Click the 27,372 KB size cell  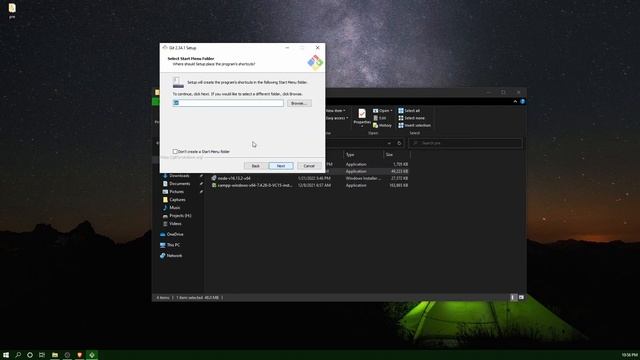click(399, 178)
